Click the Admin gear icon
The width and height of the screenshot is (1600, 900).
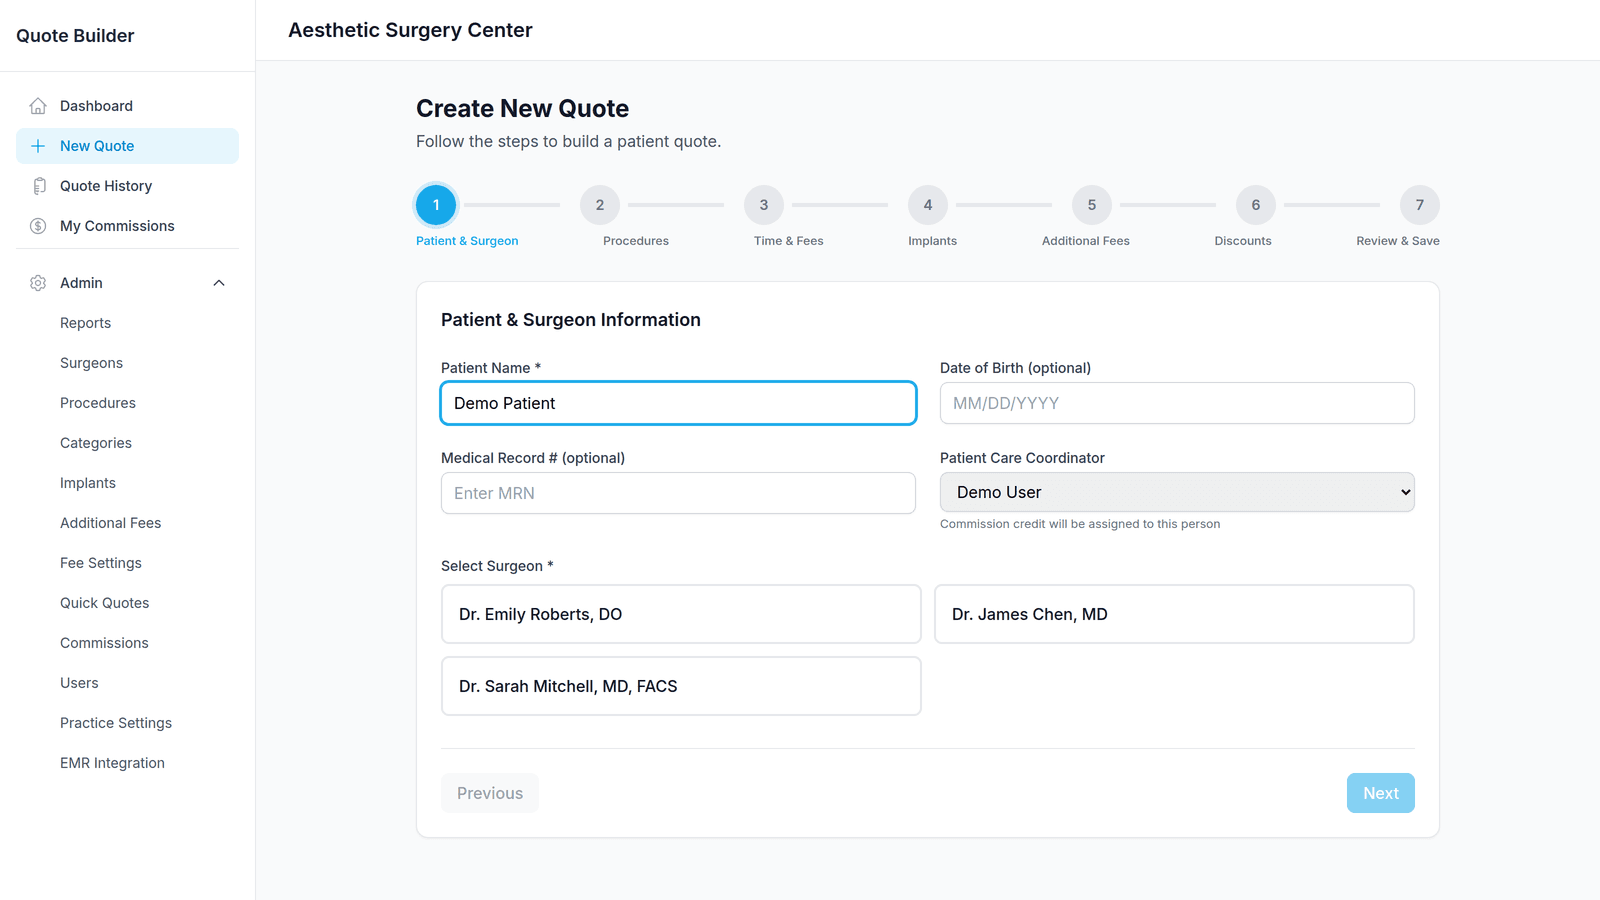[38, 283]
